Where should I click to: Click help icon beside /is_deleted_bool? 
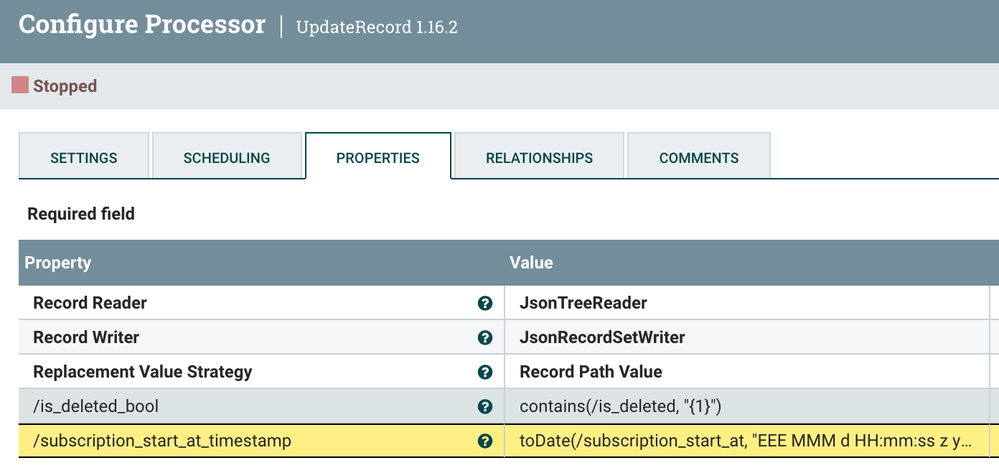[485, 406]
